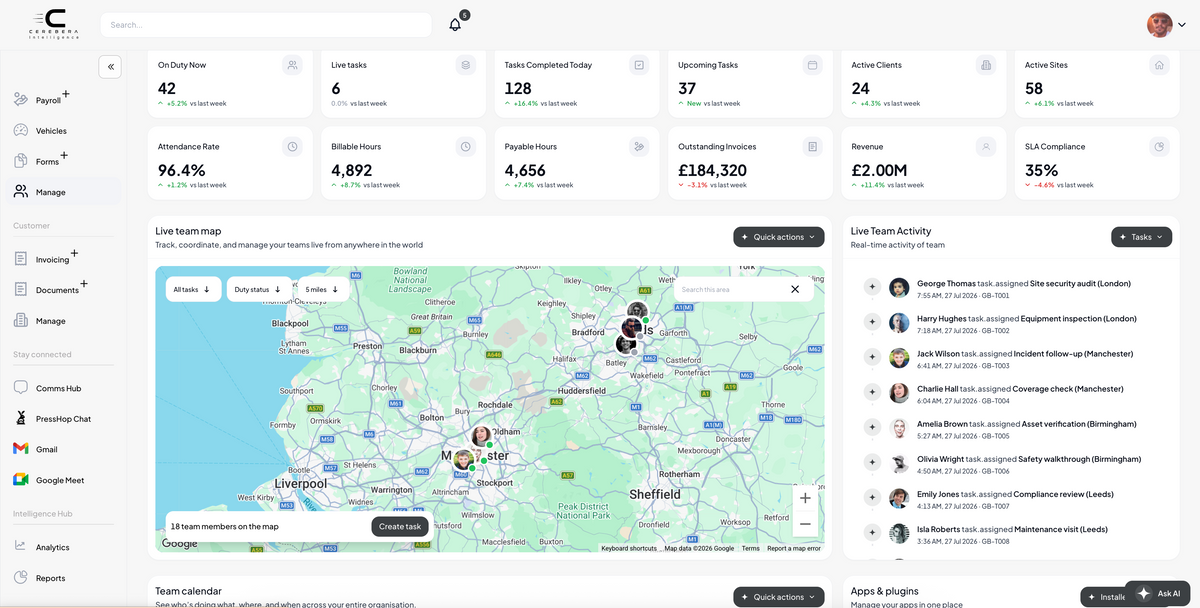Image resolution: width=1200 pixels, height=608 pixels.
Task: Open the Duty status filter
Action: [x=259, y=289]
